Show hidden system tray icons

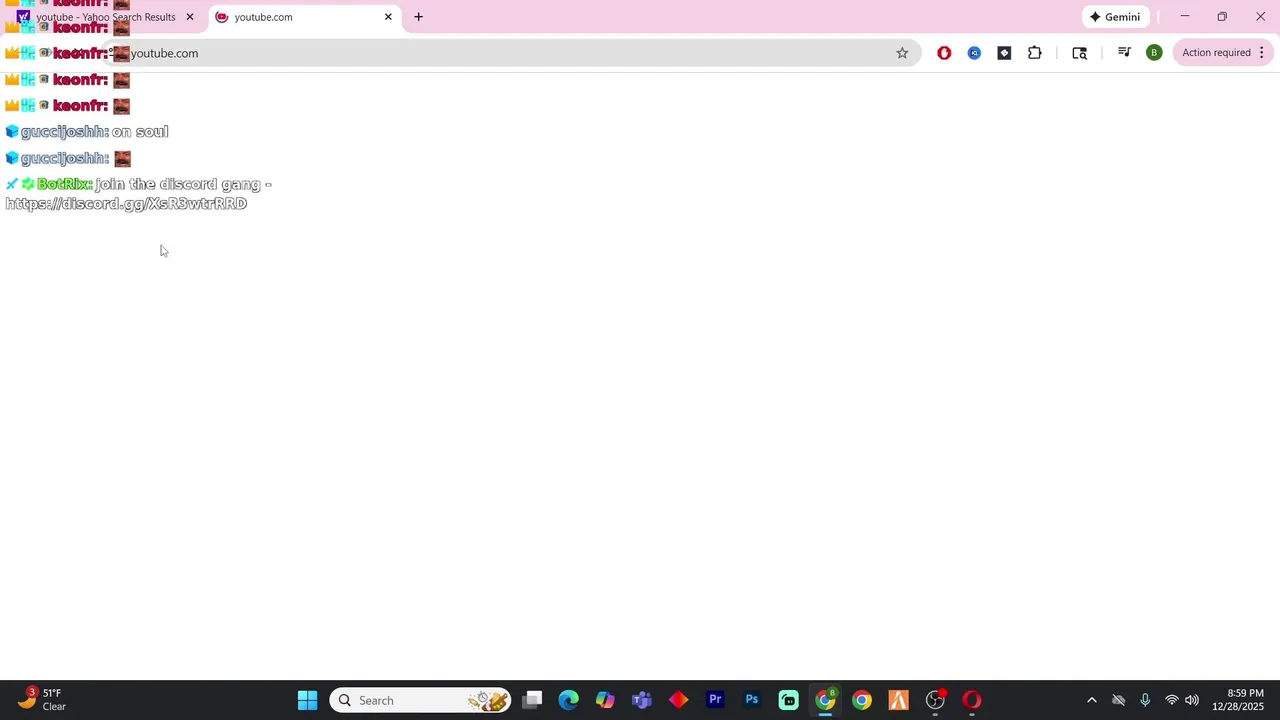(x=1091, y=700)
